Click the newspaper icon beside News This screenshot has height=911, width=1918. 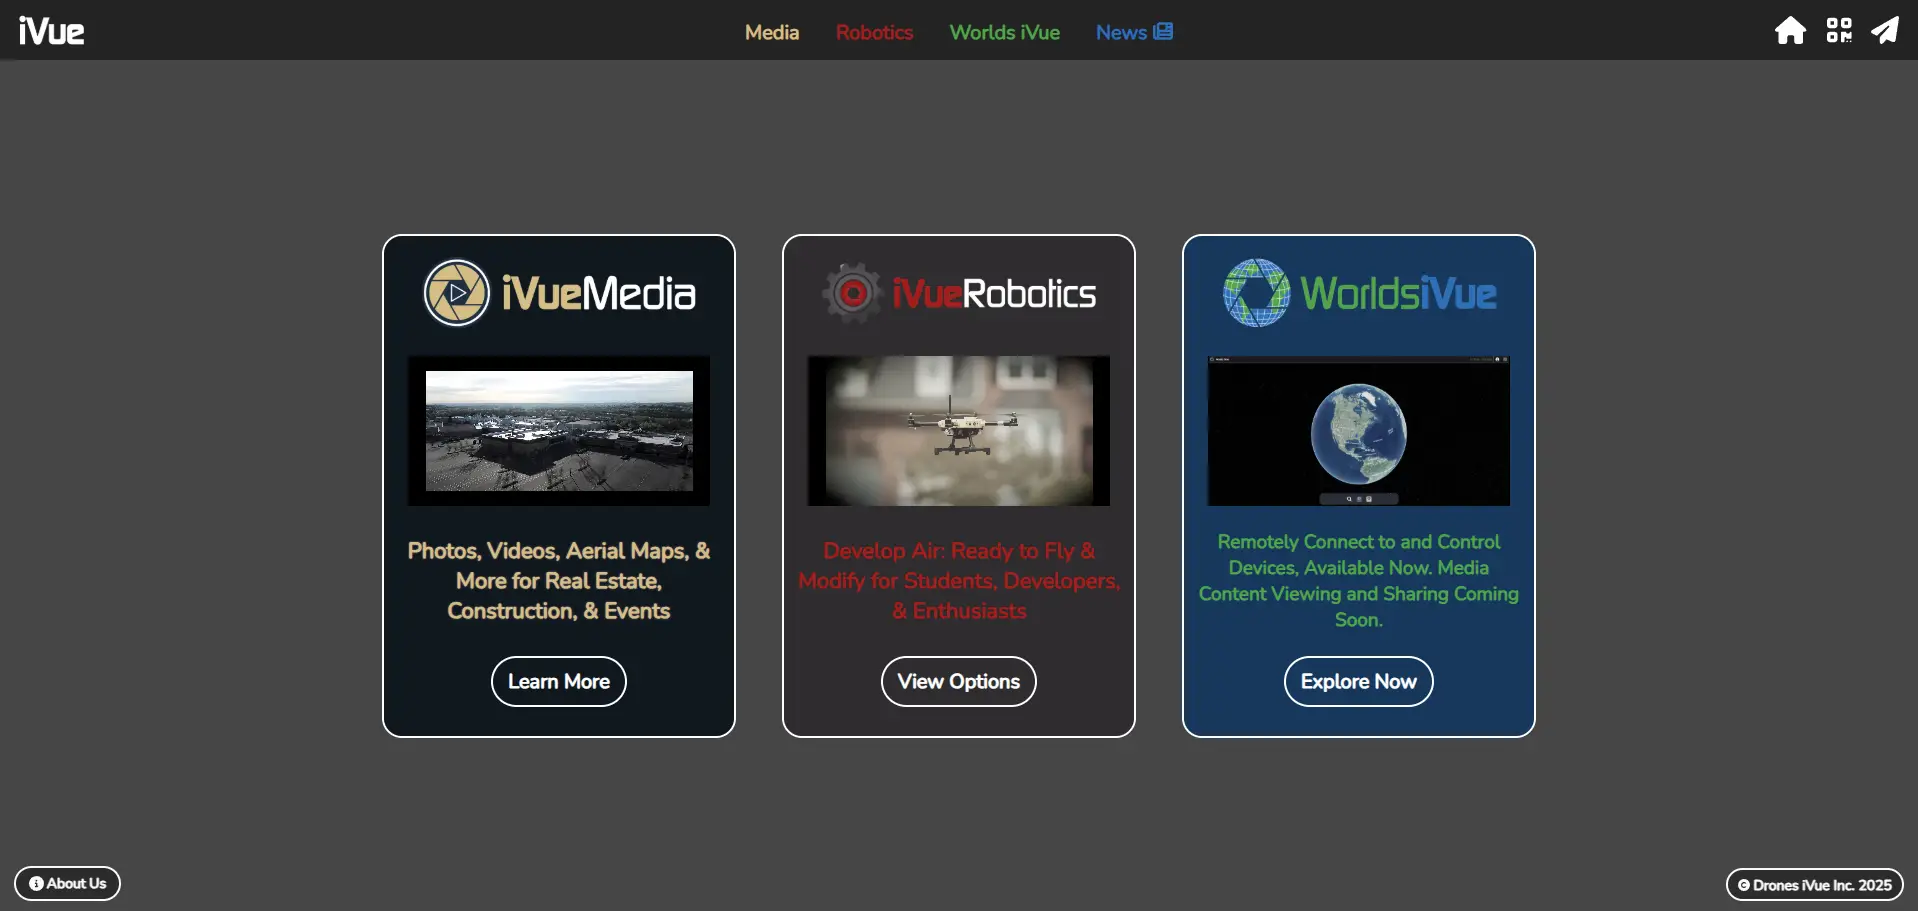[x=1163, y=32]
